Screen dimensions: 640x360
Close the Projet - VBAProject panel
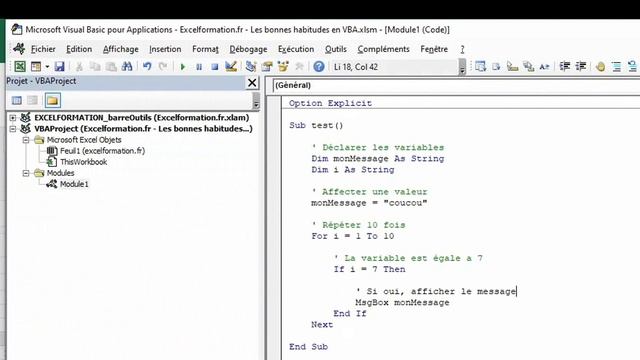tap(252, 83)
